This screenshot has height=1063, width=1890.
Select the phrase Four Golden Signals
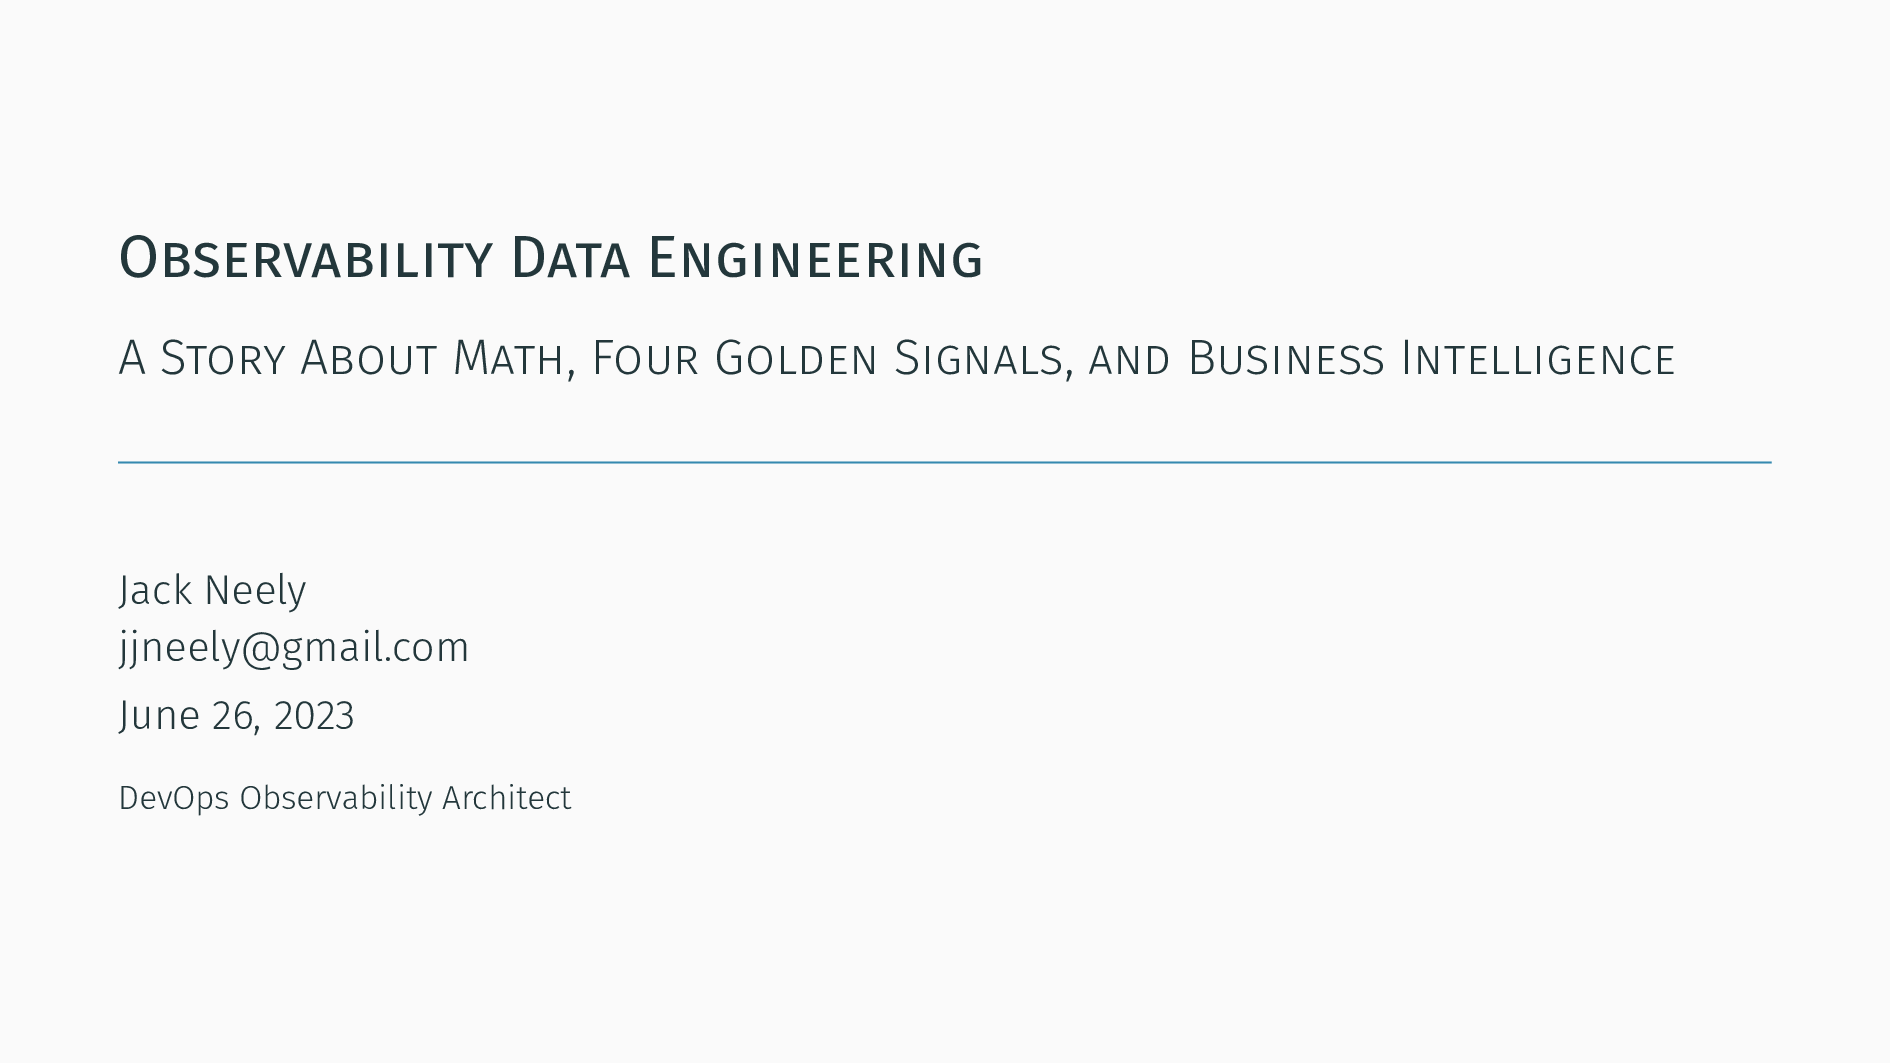point(827,358)
